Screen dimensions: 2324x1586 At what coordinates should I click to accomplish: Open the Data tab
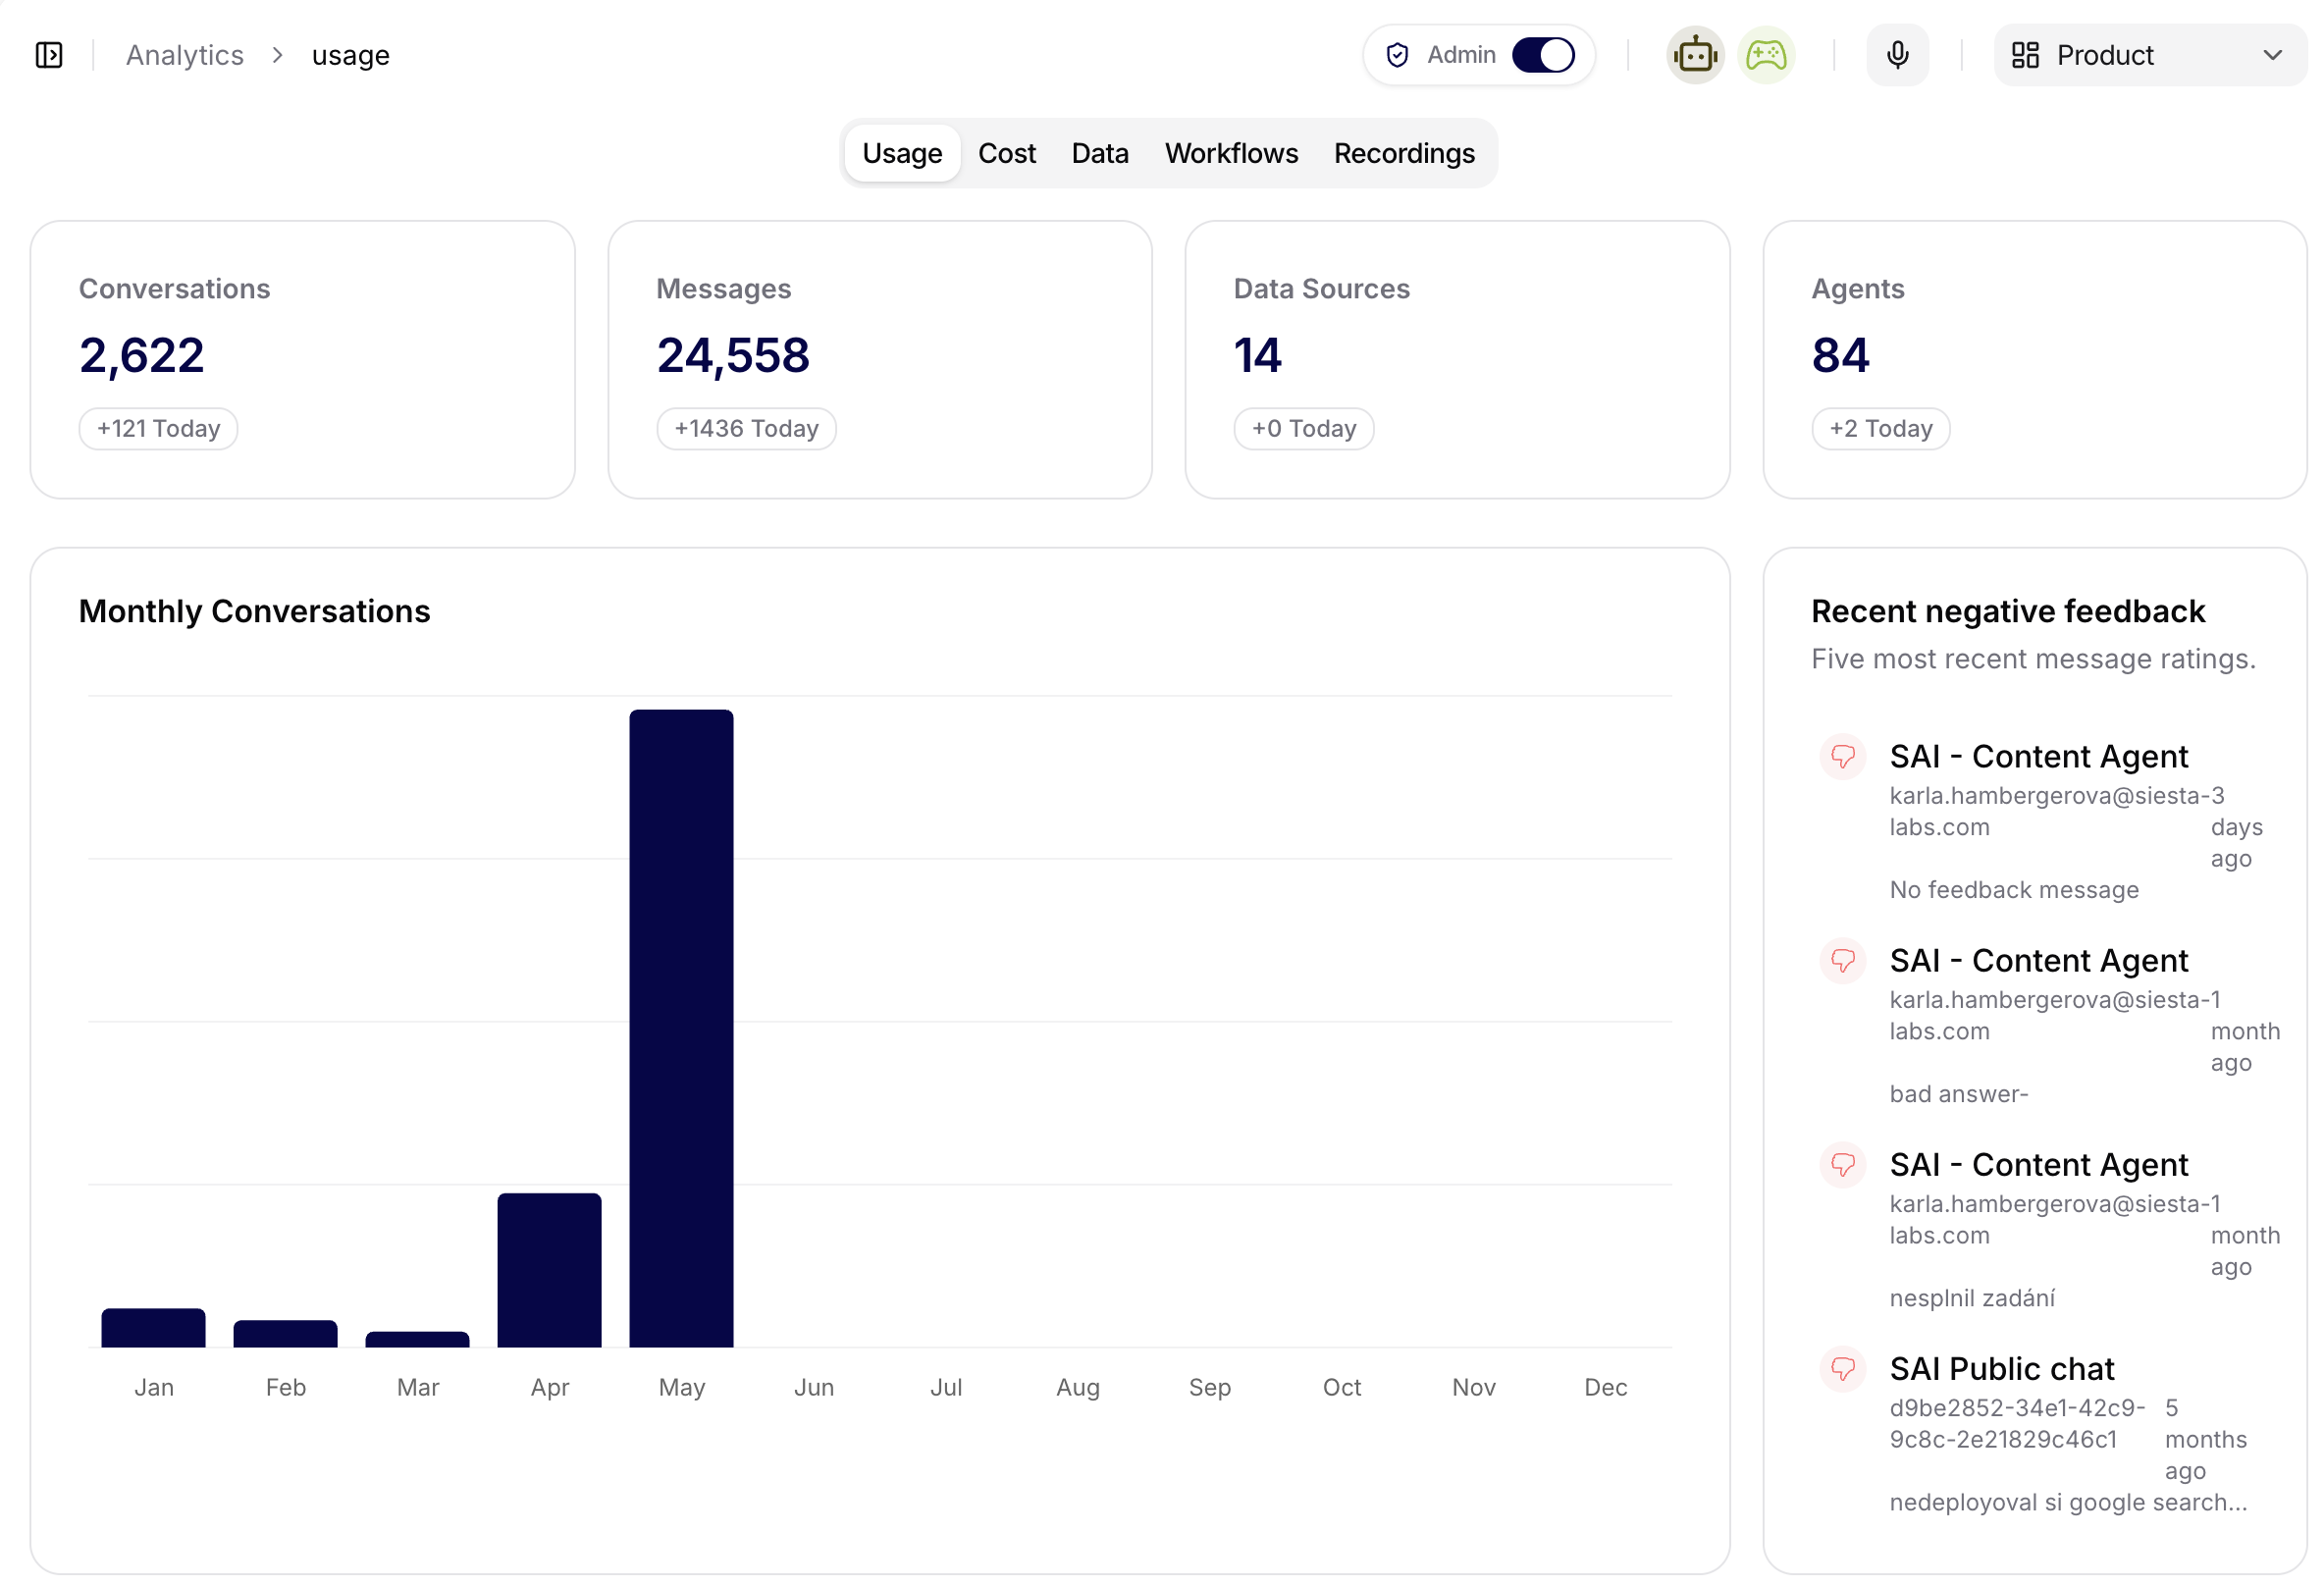(1100, 153)
